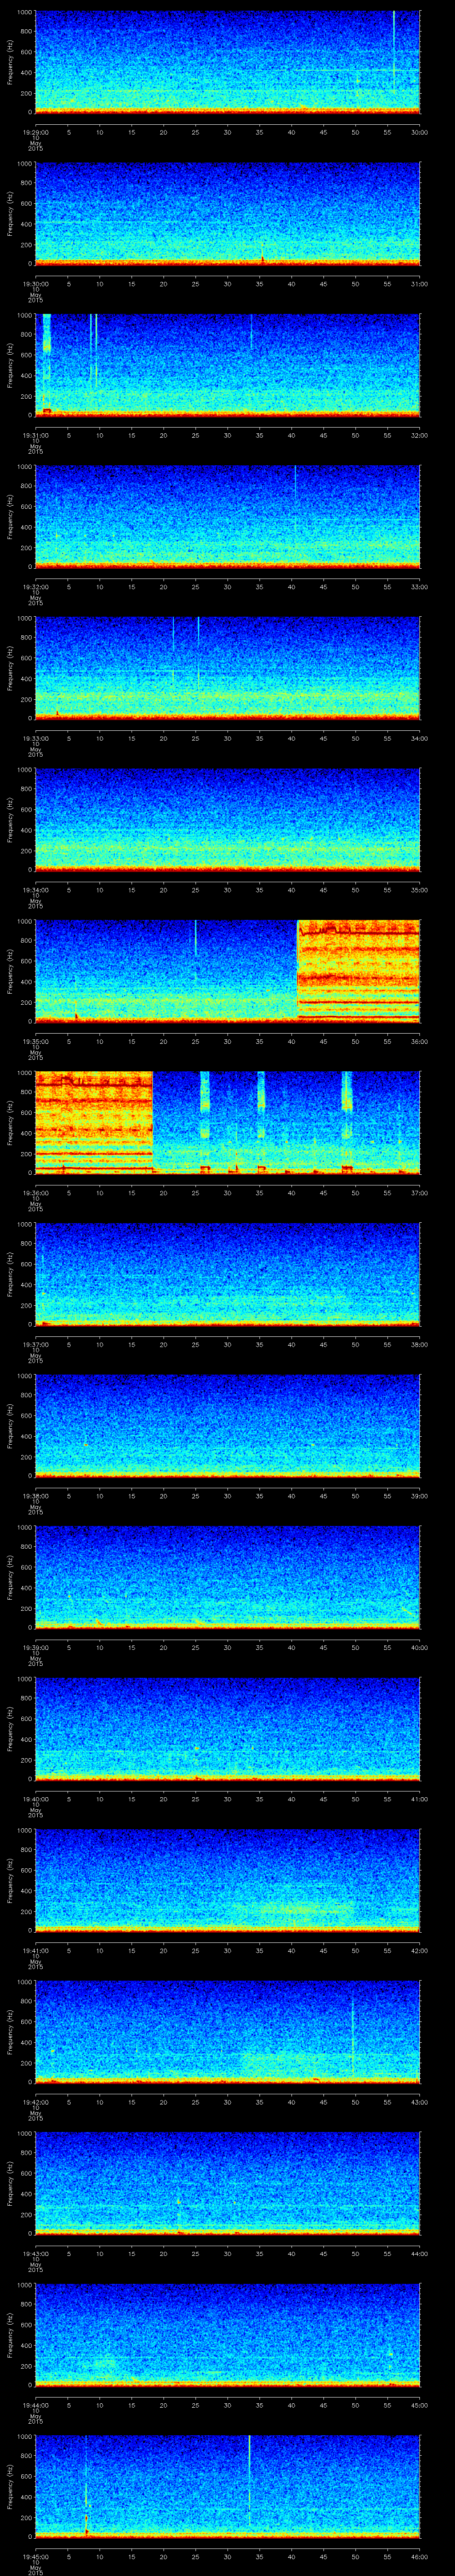Click the 19:45:00 time axis label

[35, 2556]
